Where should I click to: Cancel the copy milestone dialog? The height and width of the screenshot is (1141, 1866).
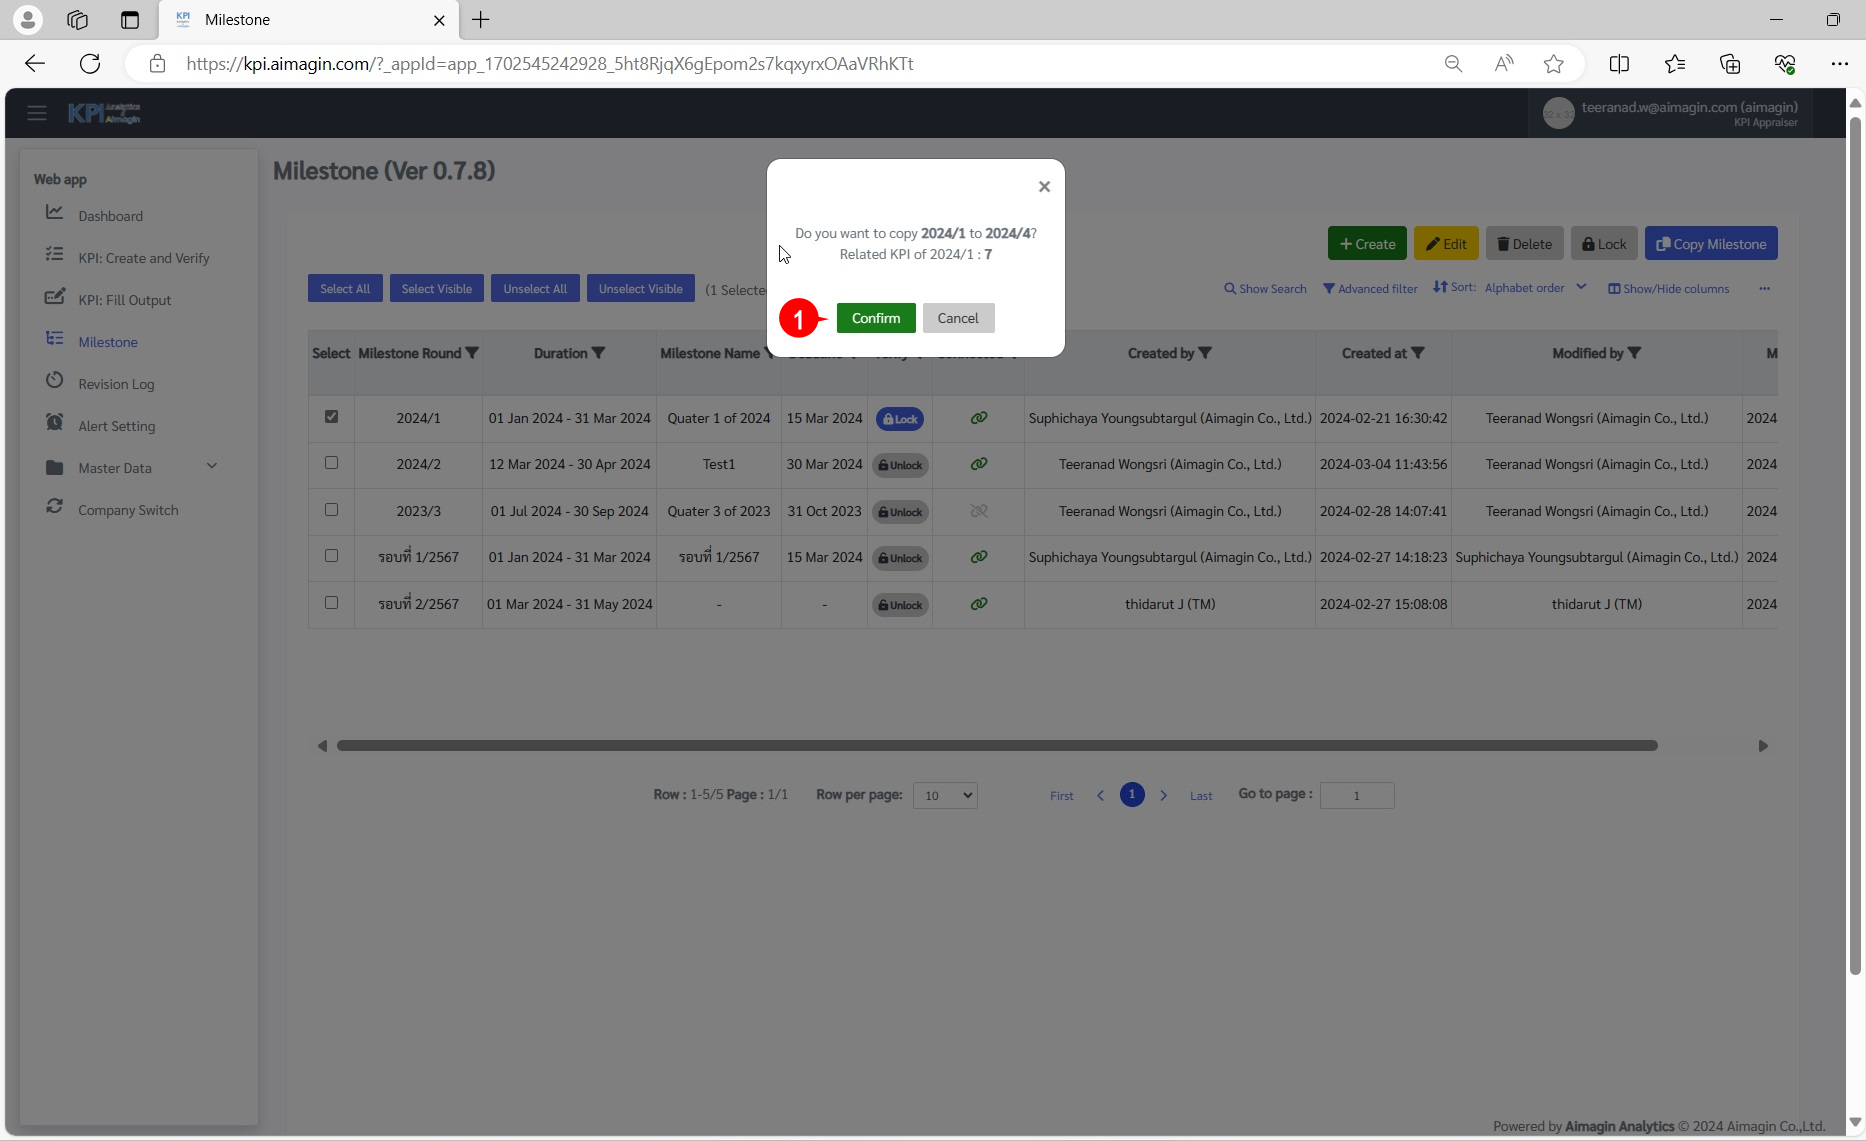click(x=957, y=318)
